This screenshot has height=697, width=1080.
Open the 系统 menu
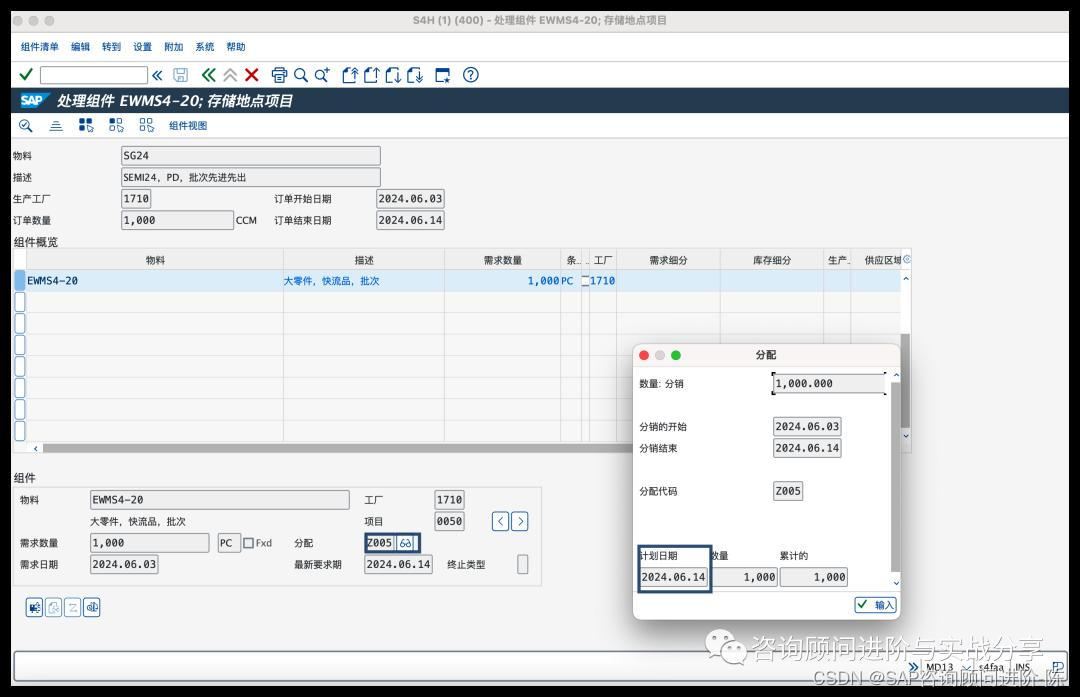(205, 47)
